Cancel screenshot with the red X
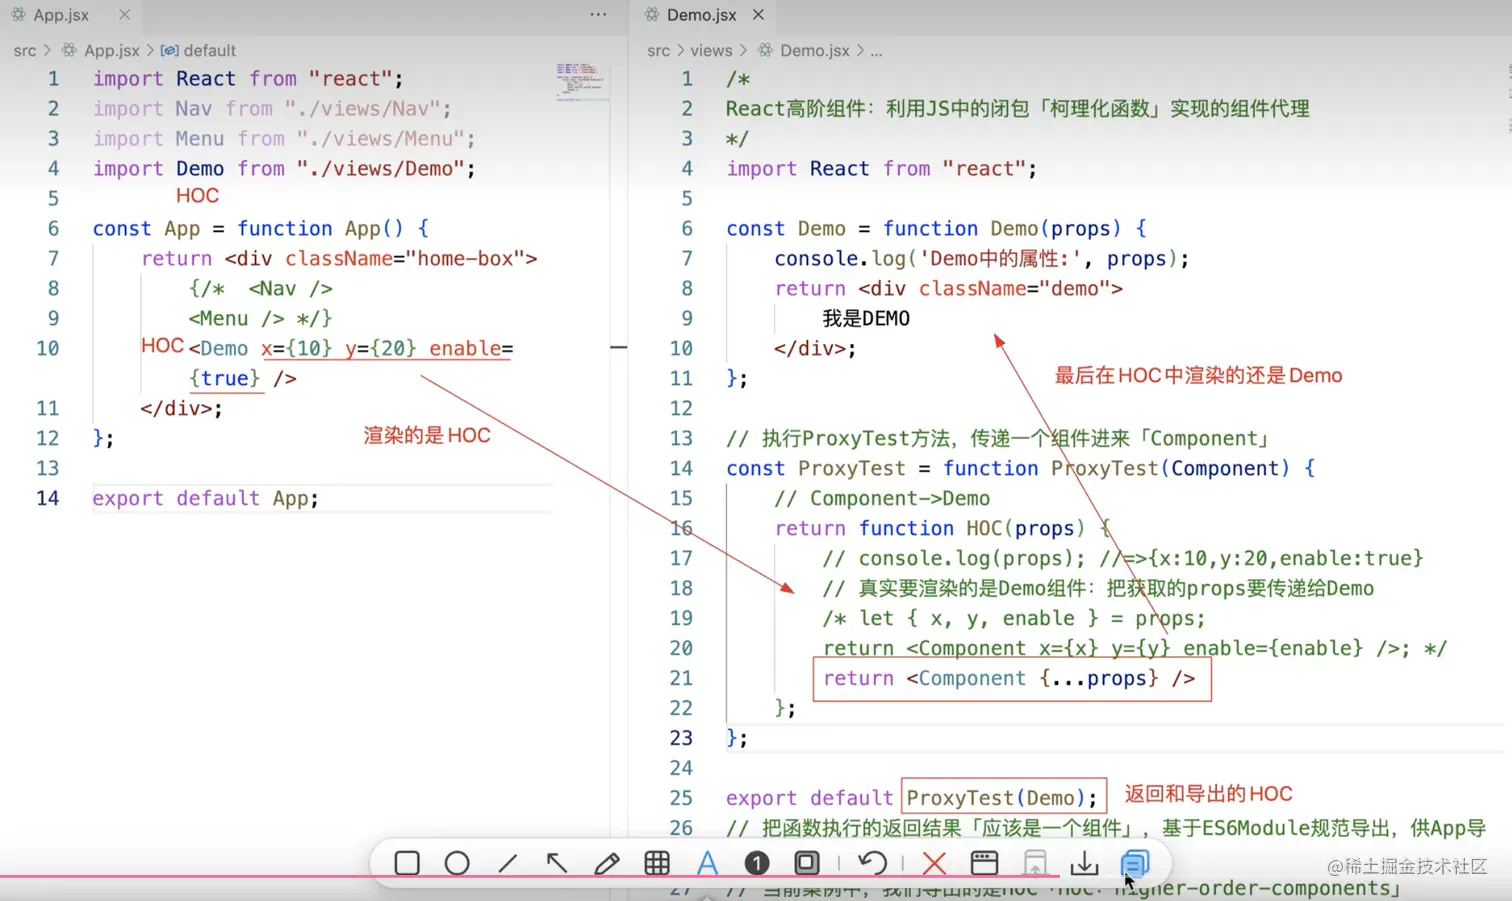1512x901 pixels. (x=934, y=863)
